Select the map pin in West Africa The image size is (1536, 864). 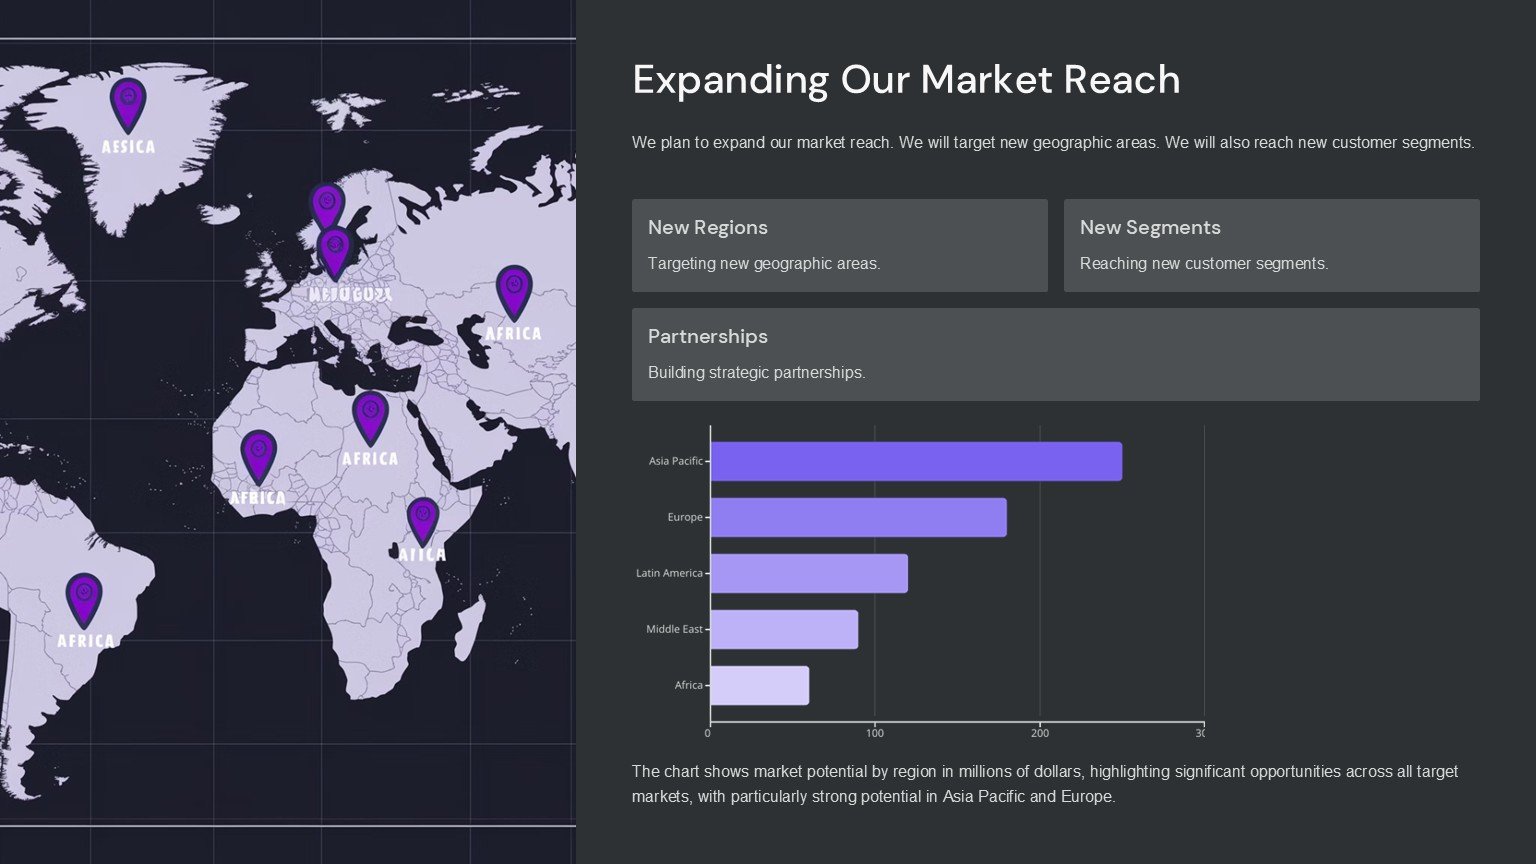click(258, 454)
